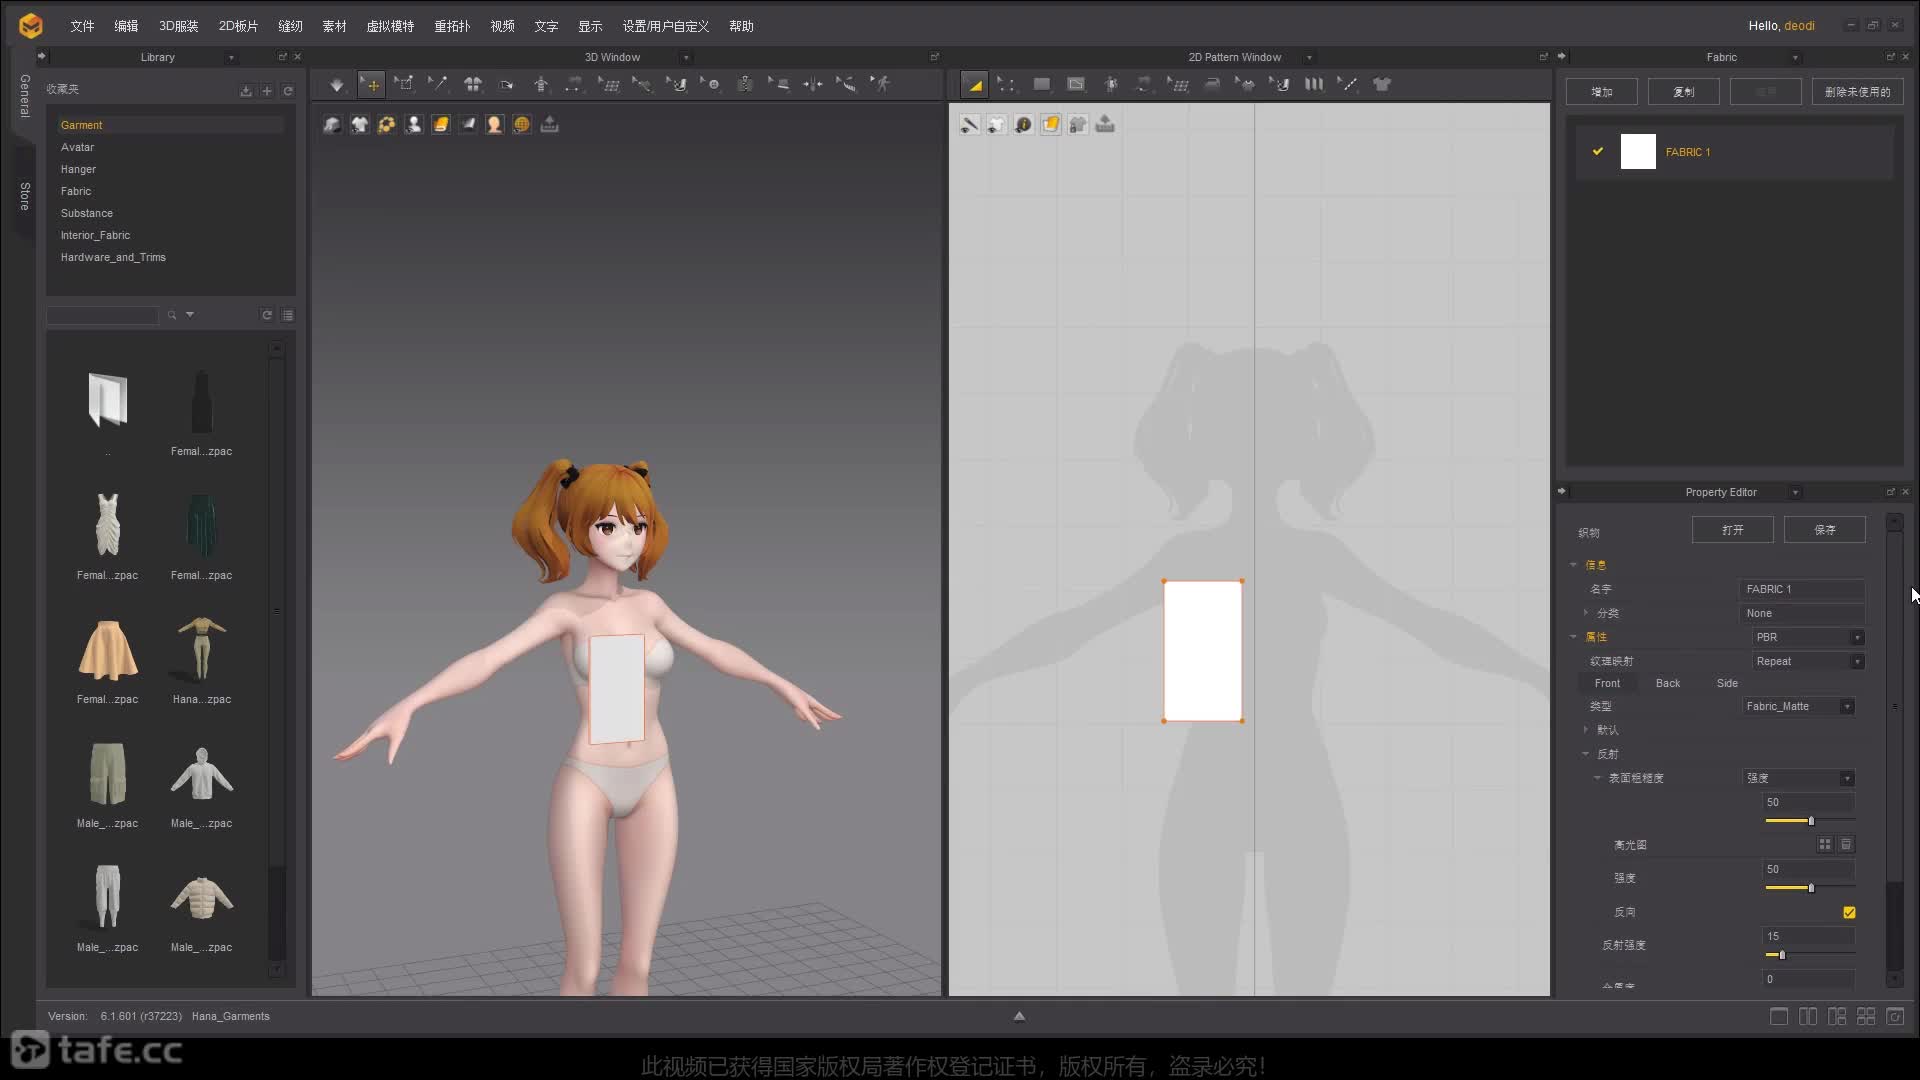This screenshot has height=1080, width=1920.
Task: Click the globe environment icon in 3D window
Action: [x=522, y=124]
